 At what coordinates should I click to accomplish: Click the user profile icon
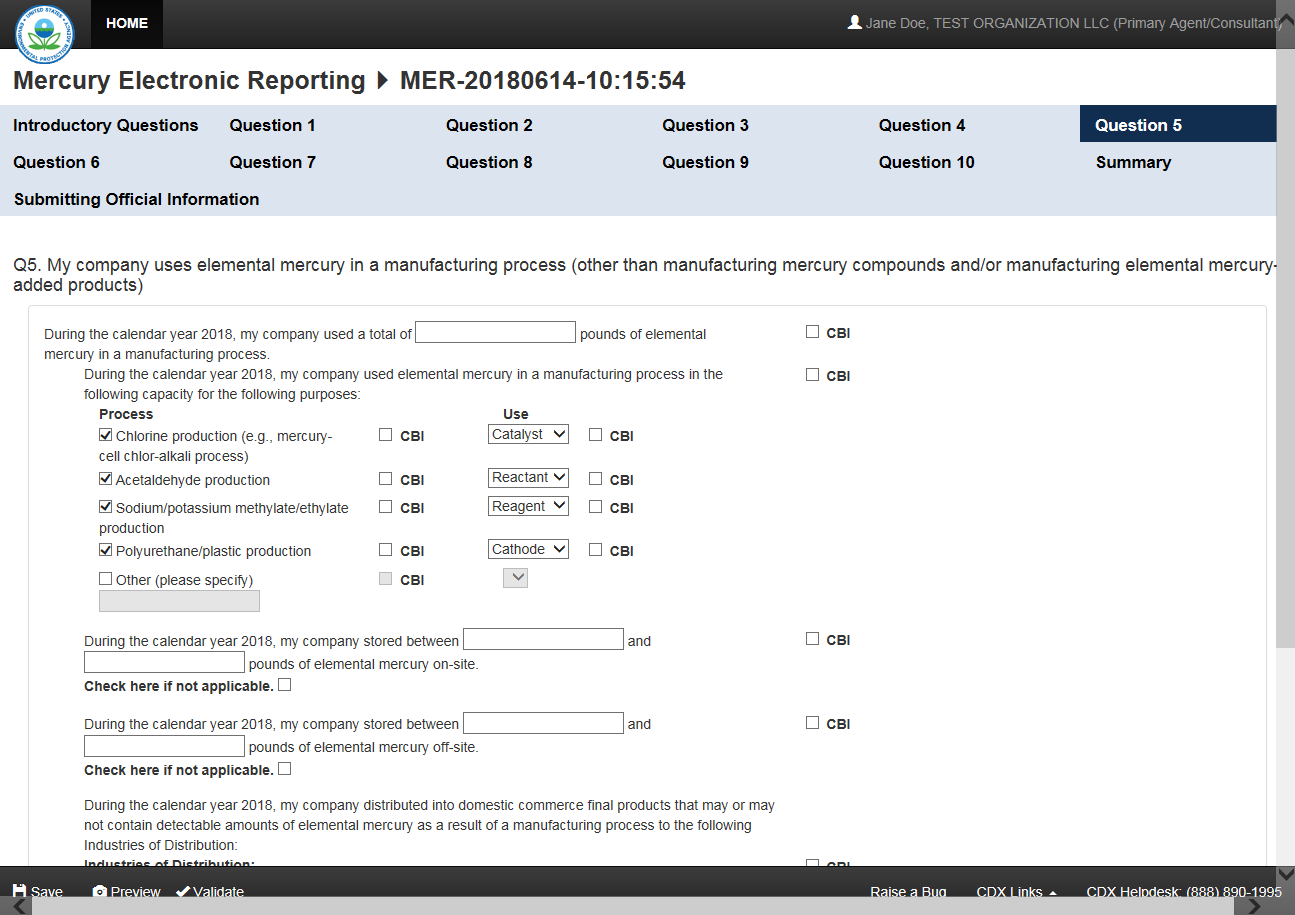(x=854, y=22)
